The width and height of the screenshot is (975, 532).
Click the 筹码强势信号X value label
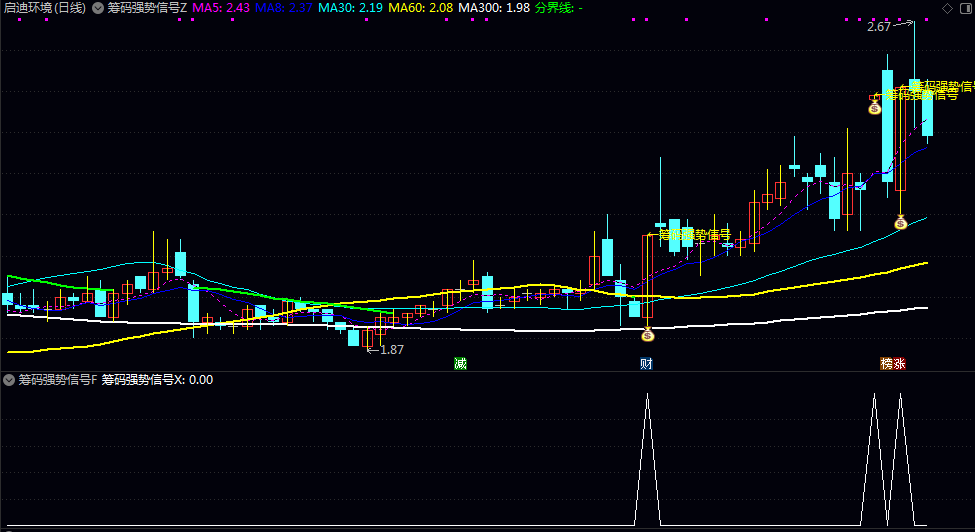pyautogui.click(x=157, y=380)
